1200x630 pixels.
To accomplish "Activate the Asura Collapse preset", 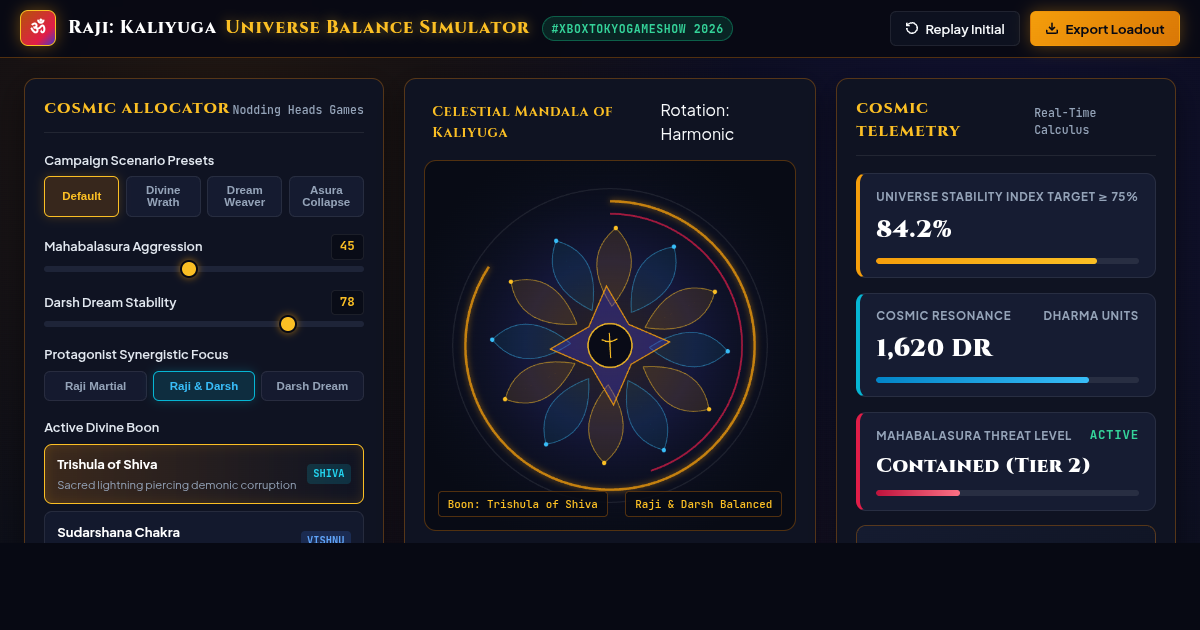I will tap(326, 196).
